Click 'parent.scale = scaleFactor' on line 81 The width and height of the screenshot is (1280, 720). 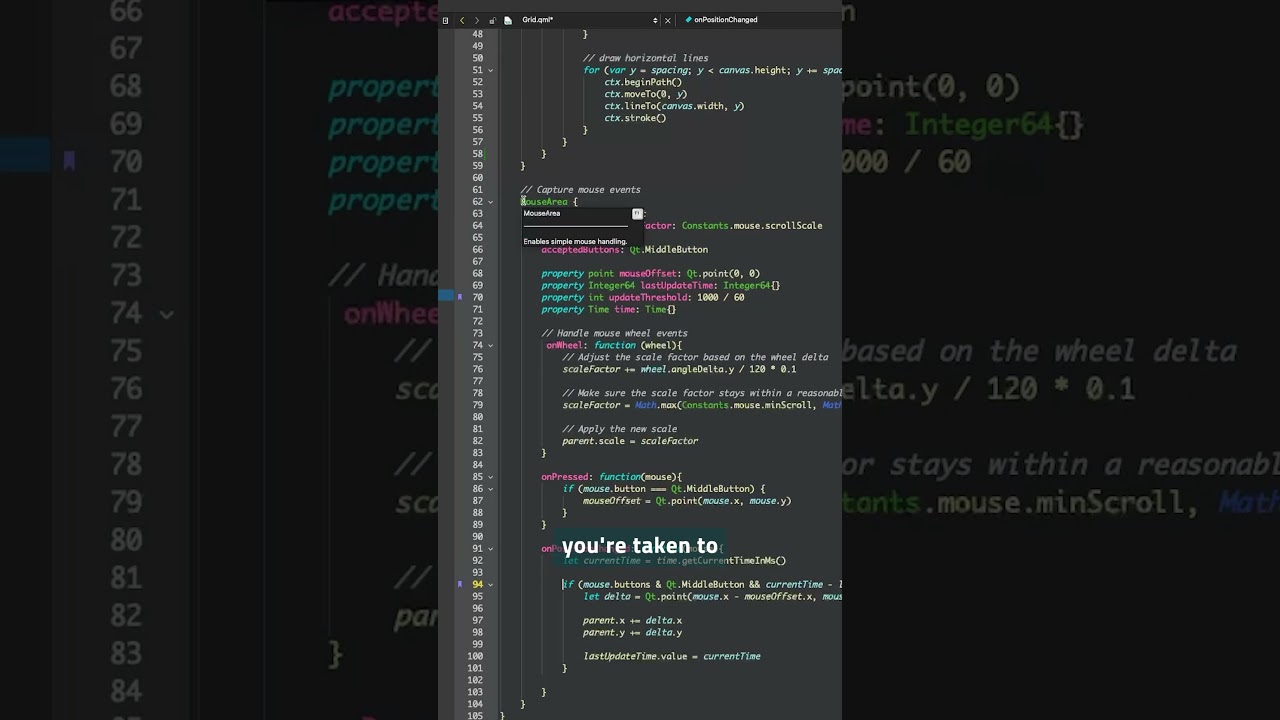(630, 441)
